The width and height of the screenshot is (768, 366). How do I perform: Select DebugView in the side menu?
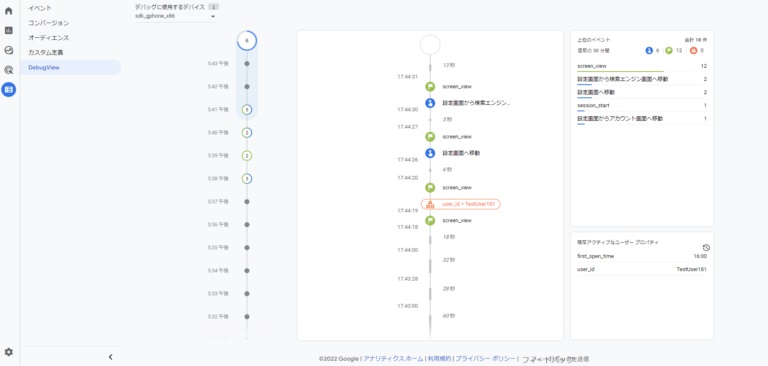71,67
